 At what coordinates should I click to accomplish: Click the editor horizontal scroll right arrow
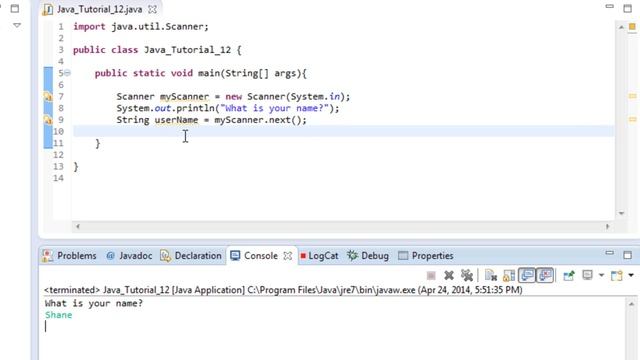(x=607, y=226)
